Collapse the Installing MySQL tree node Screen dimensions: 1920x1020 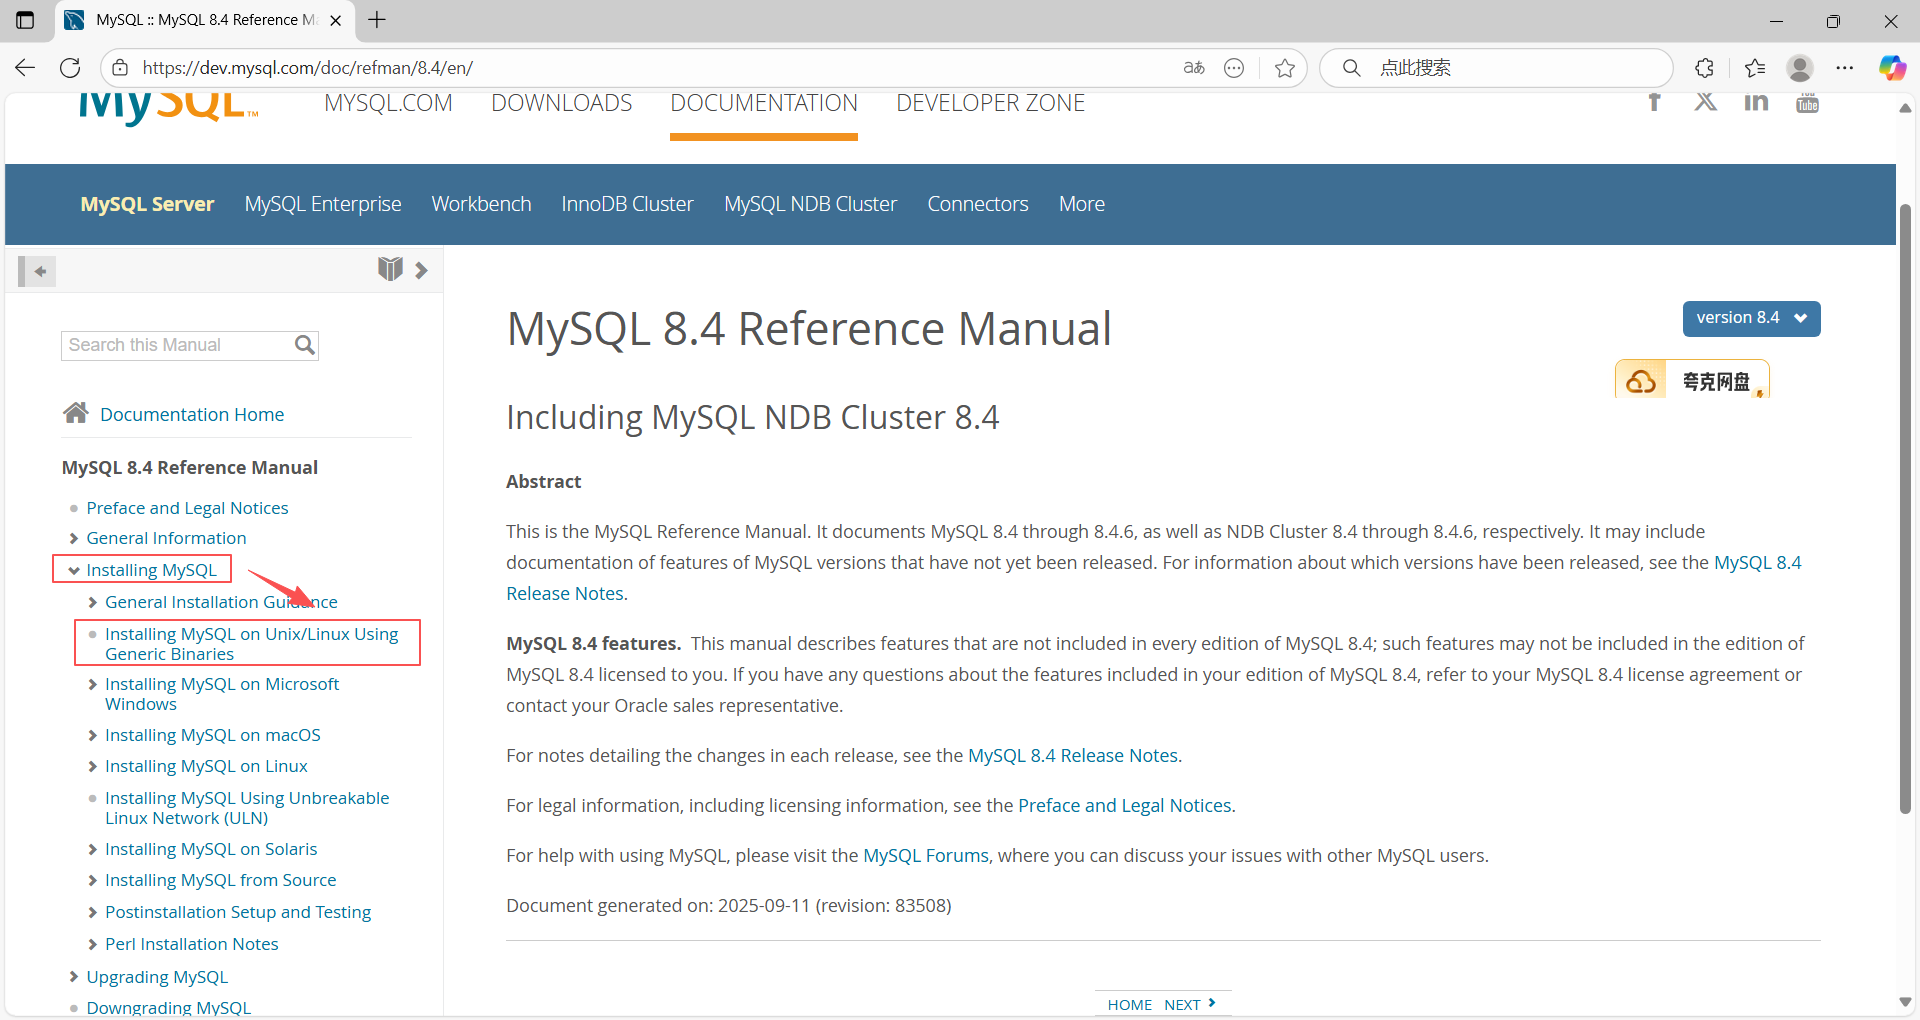coord(73,570)
